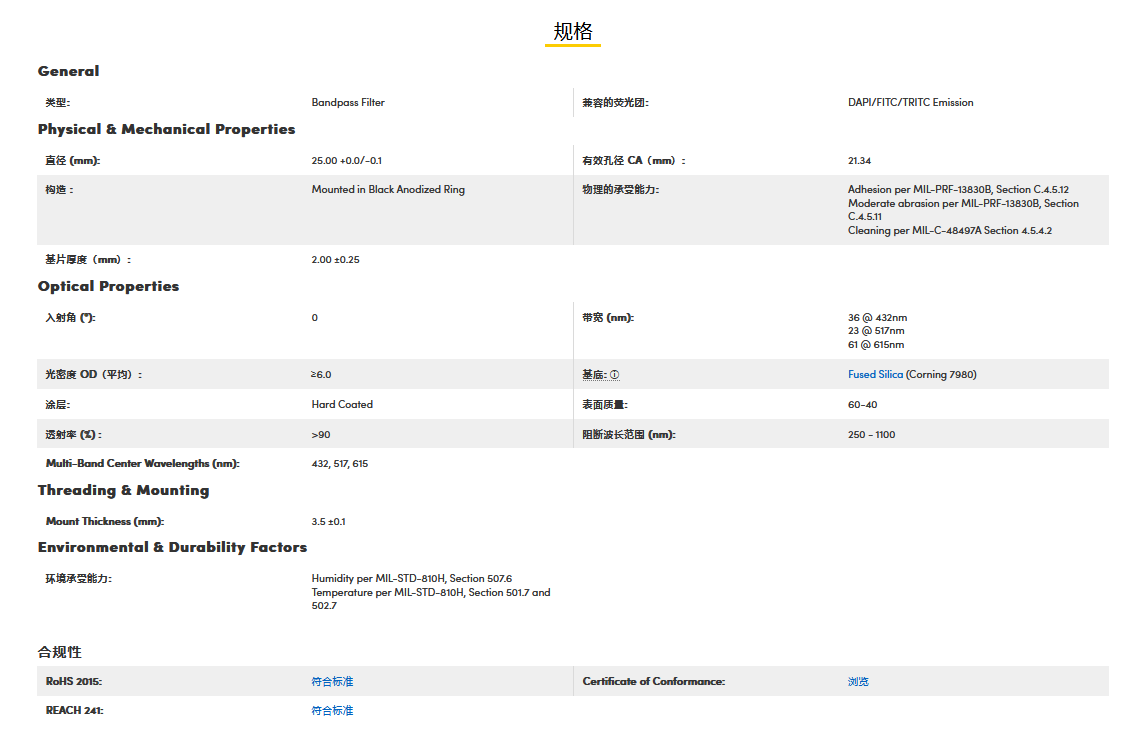Click bandwidth value 23 @ 517nm
The height and width of the screenshot is (740, 1122).
click(876, 331)
